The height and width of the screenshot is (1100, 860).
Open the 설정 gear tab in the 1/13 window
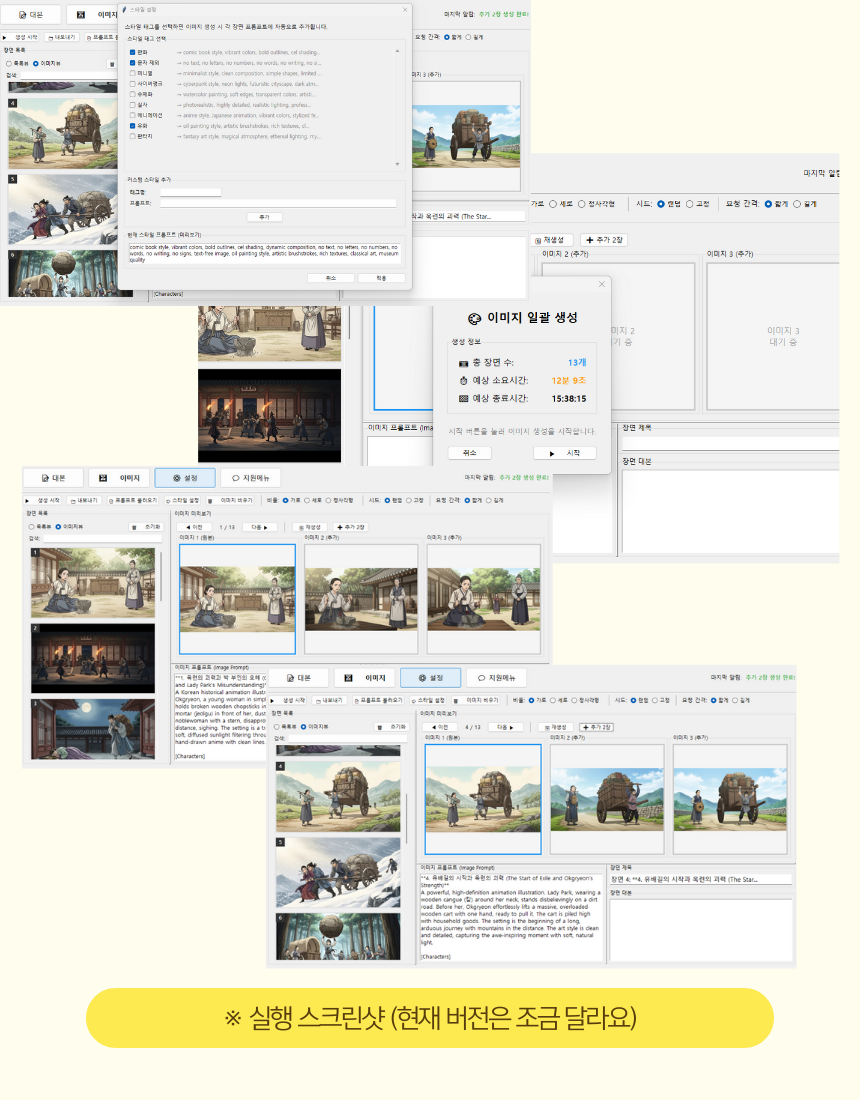pyautogui.click(x=184, y=478)
